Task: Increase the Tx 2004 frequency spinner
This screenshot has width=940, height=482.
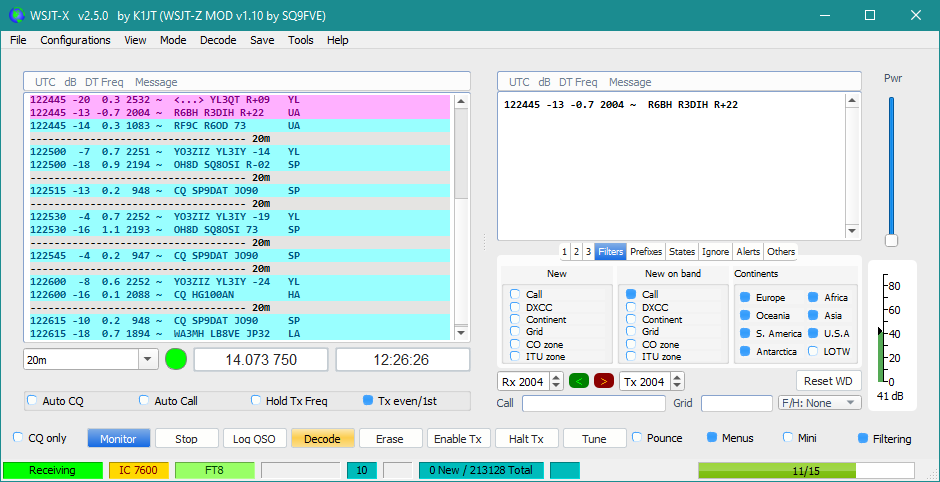Action: pyautogui.click(x=678, y=377)
